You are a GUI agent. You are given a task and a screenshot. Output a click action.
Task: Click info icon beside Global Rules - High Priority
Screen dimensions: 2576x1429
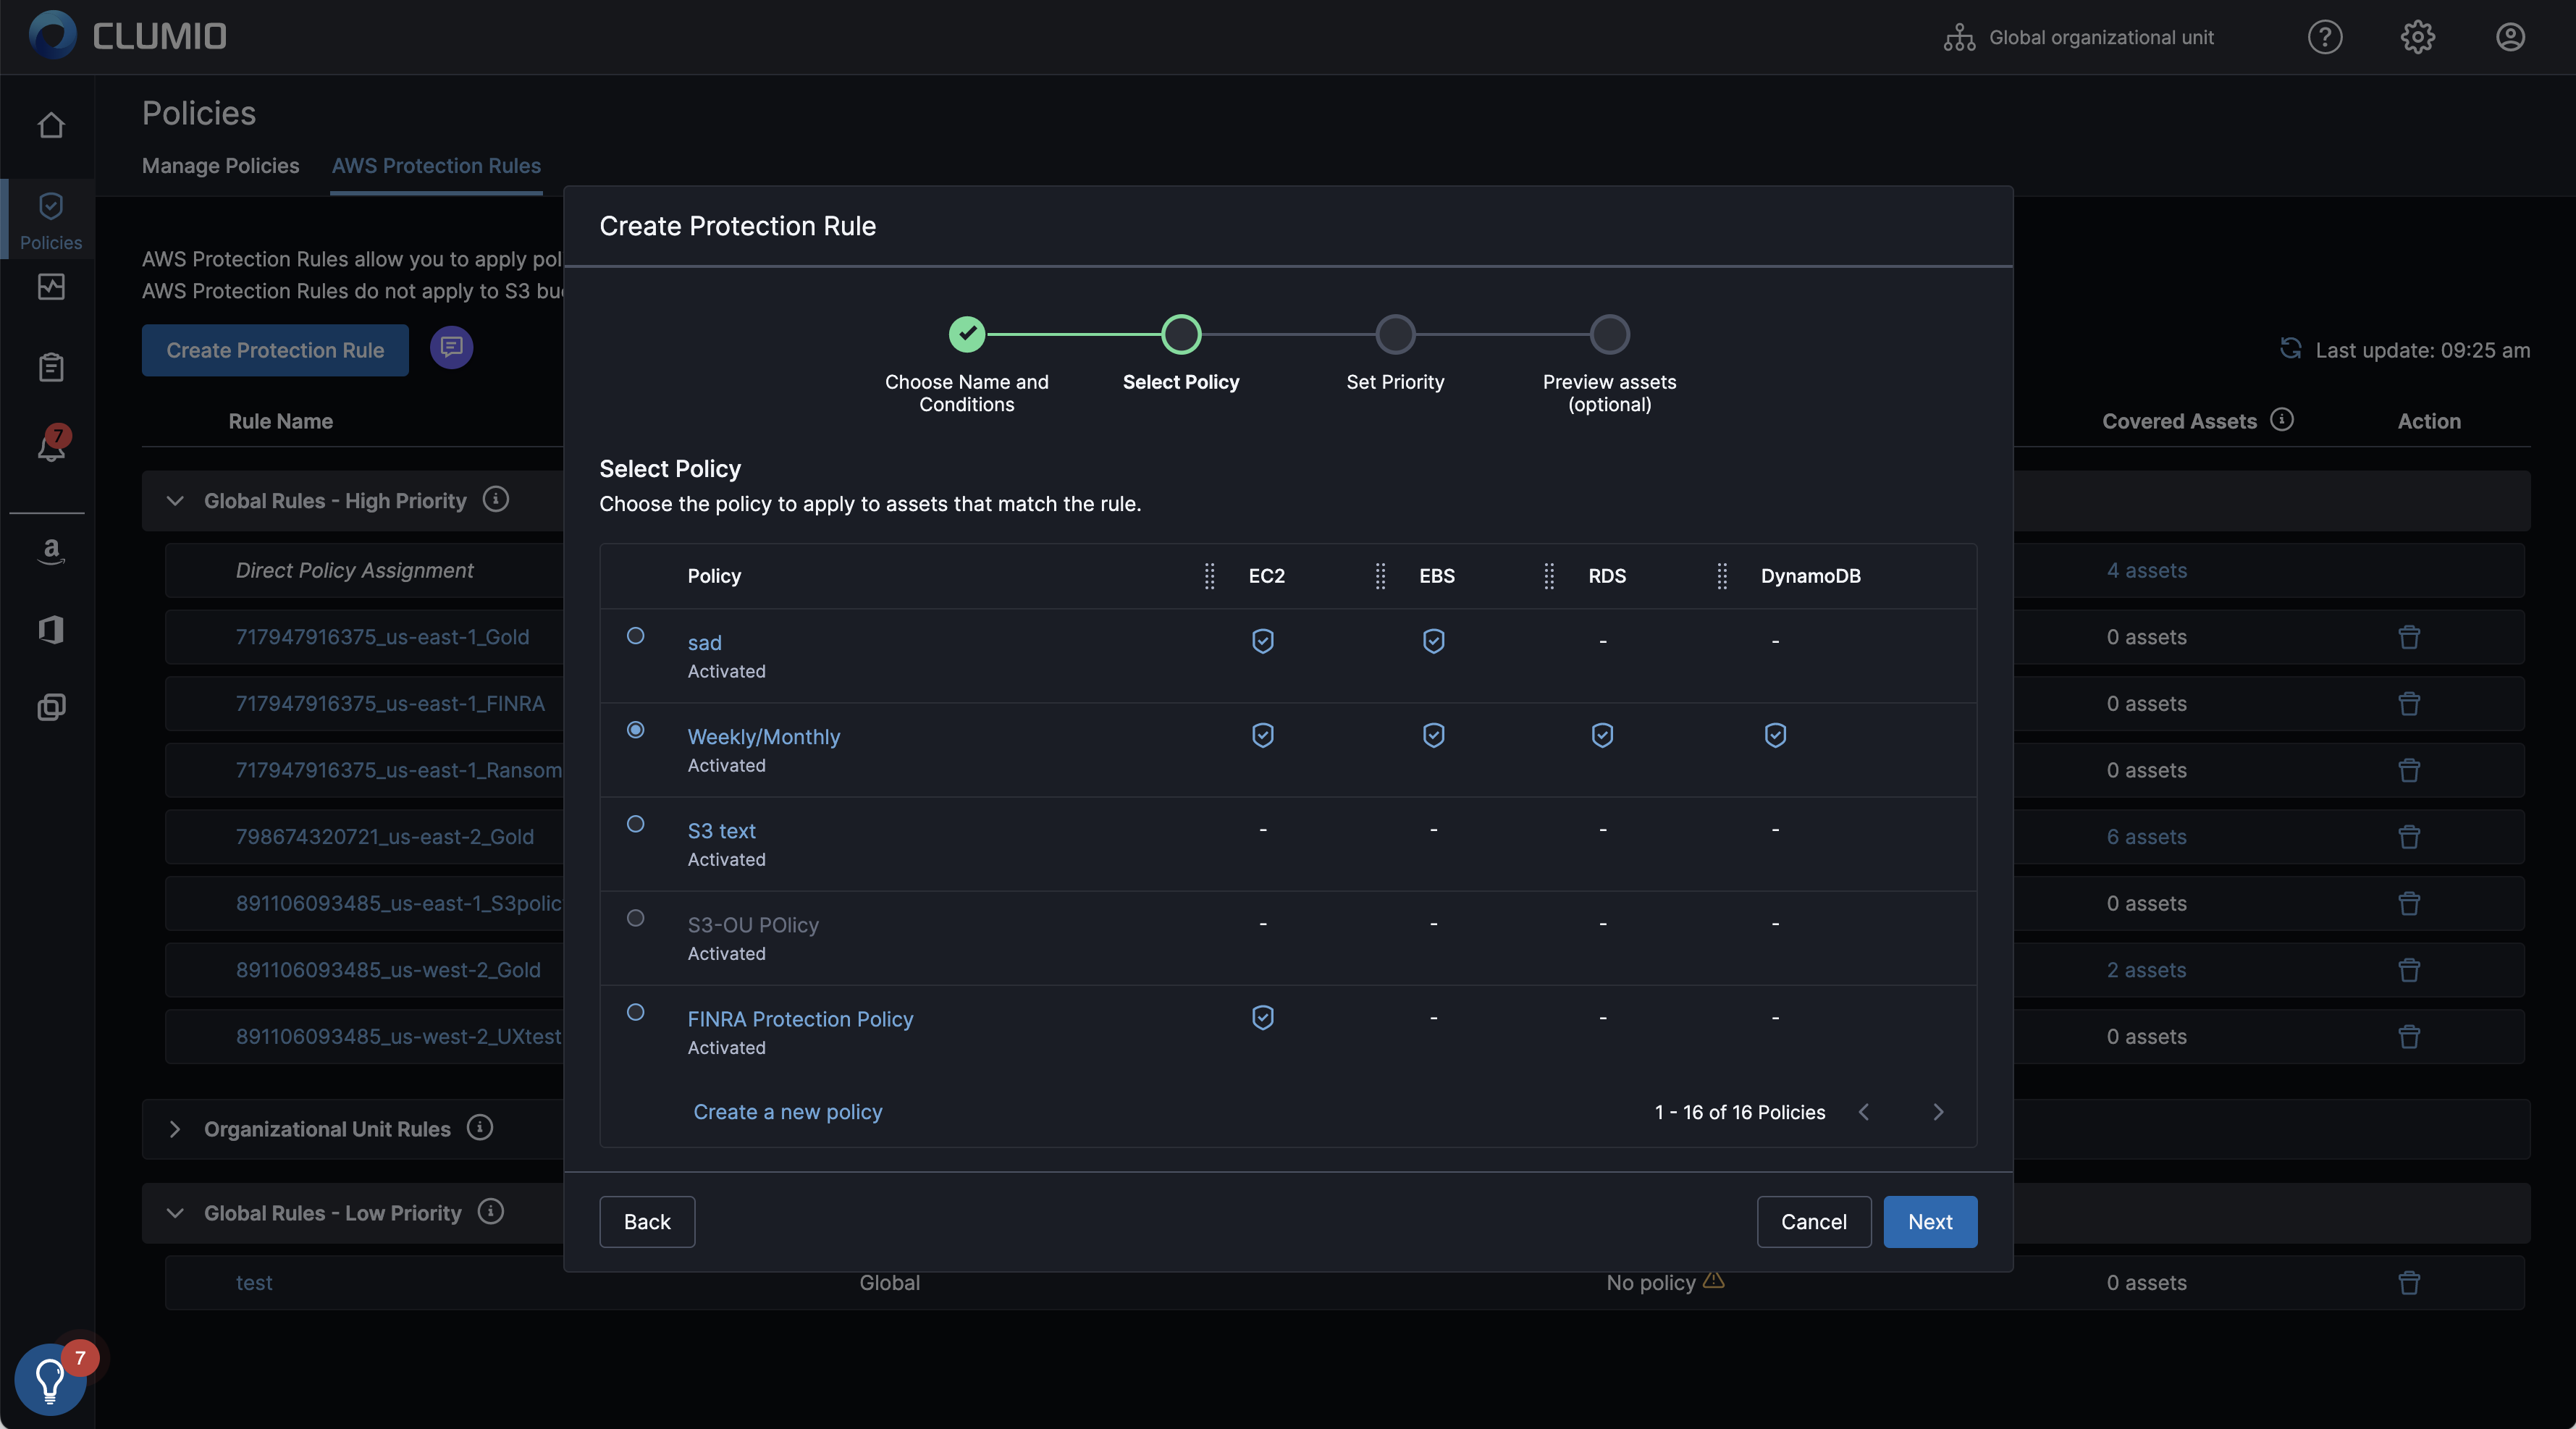496,499
